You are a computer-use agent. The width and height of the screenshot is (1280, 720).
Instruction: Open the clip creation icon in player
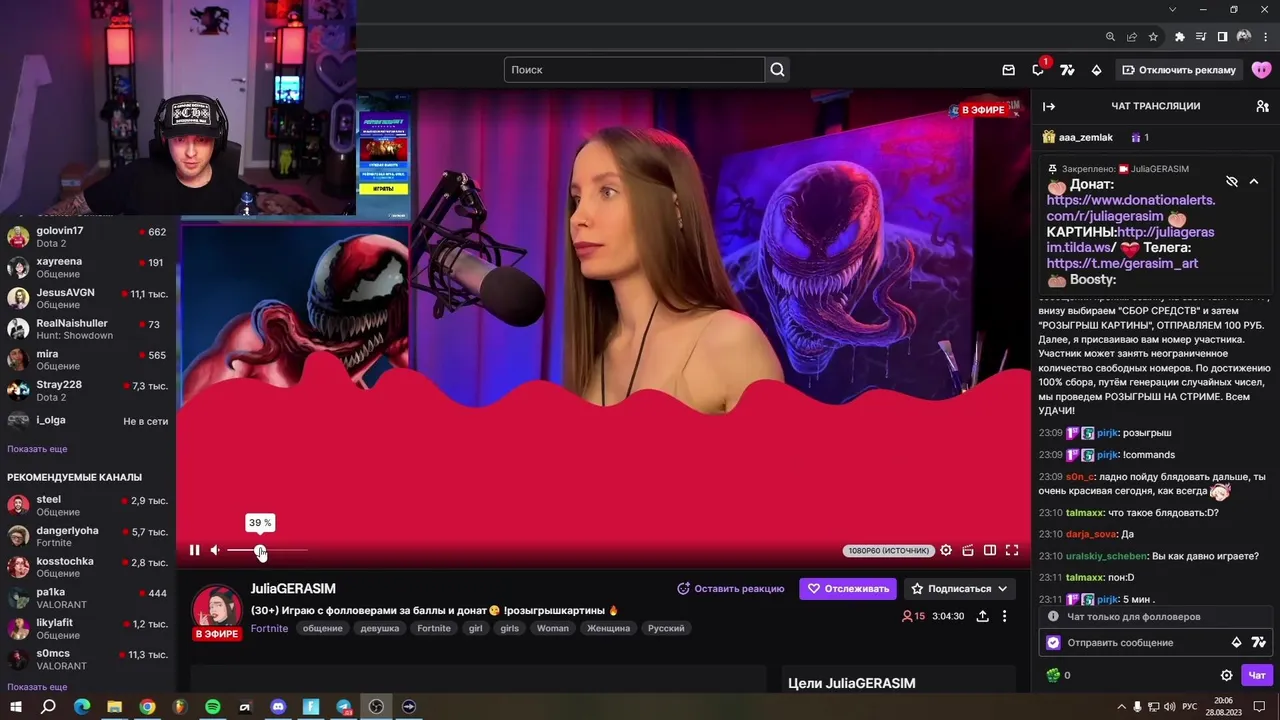968,550
